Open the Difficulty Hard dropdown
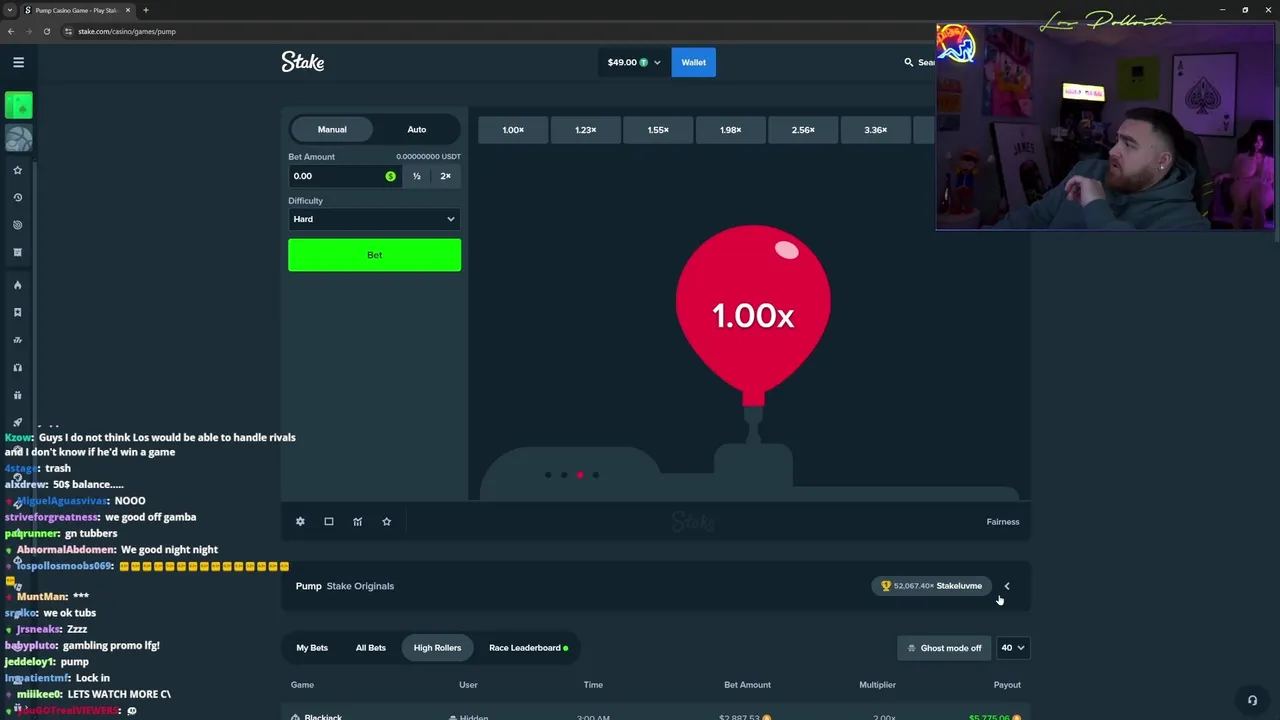1280x720 pixels. pyautogui.click(x=374, y=219)
